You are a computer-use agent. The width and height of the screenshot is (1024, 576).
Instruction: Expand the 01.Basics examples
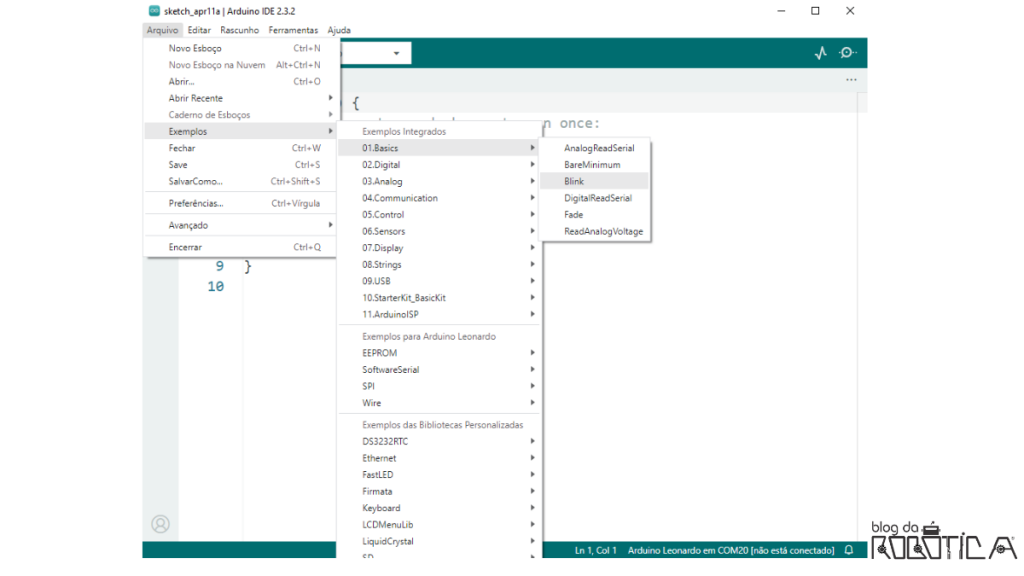439,148
